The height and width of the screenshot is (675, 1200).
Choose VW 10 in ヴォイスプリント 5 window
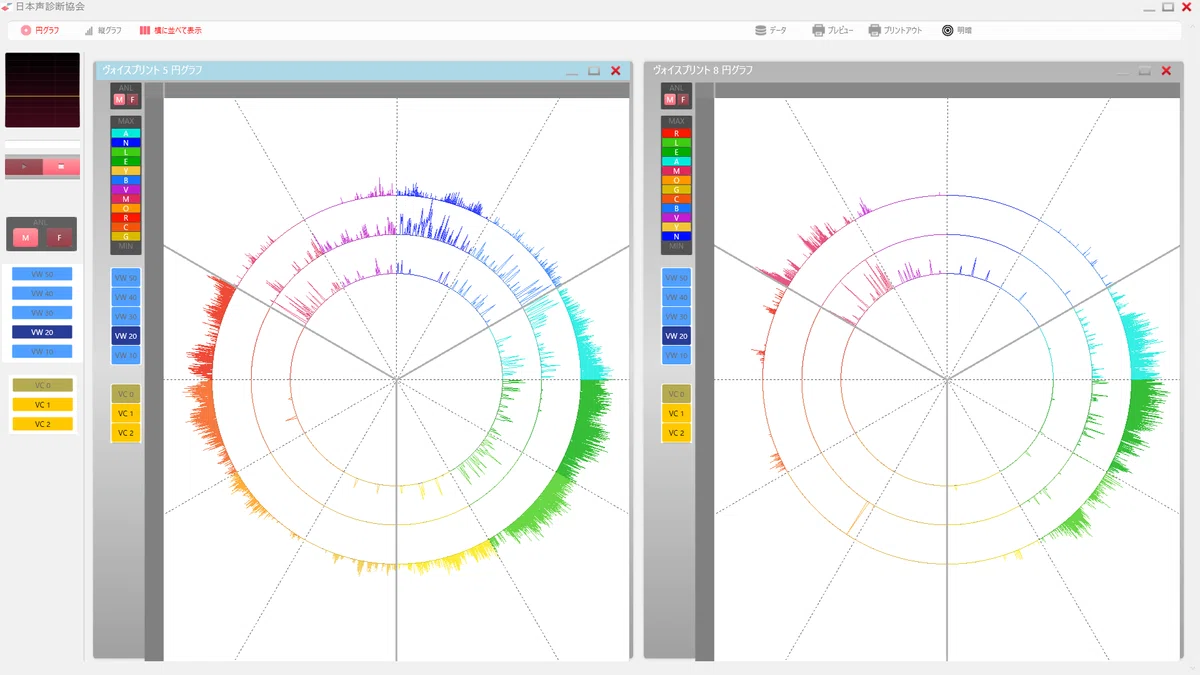tap(126, 356)
